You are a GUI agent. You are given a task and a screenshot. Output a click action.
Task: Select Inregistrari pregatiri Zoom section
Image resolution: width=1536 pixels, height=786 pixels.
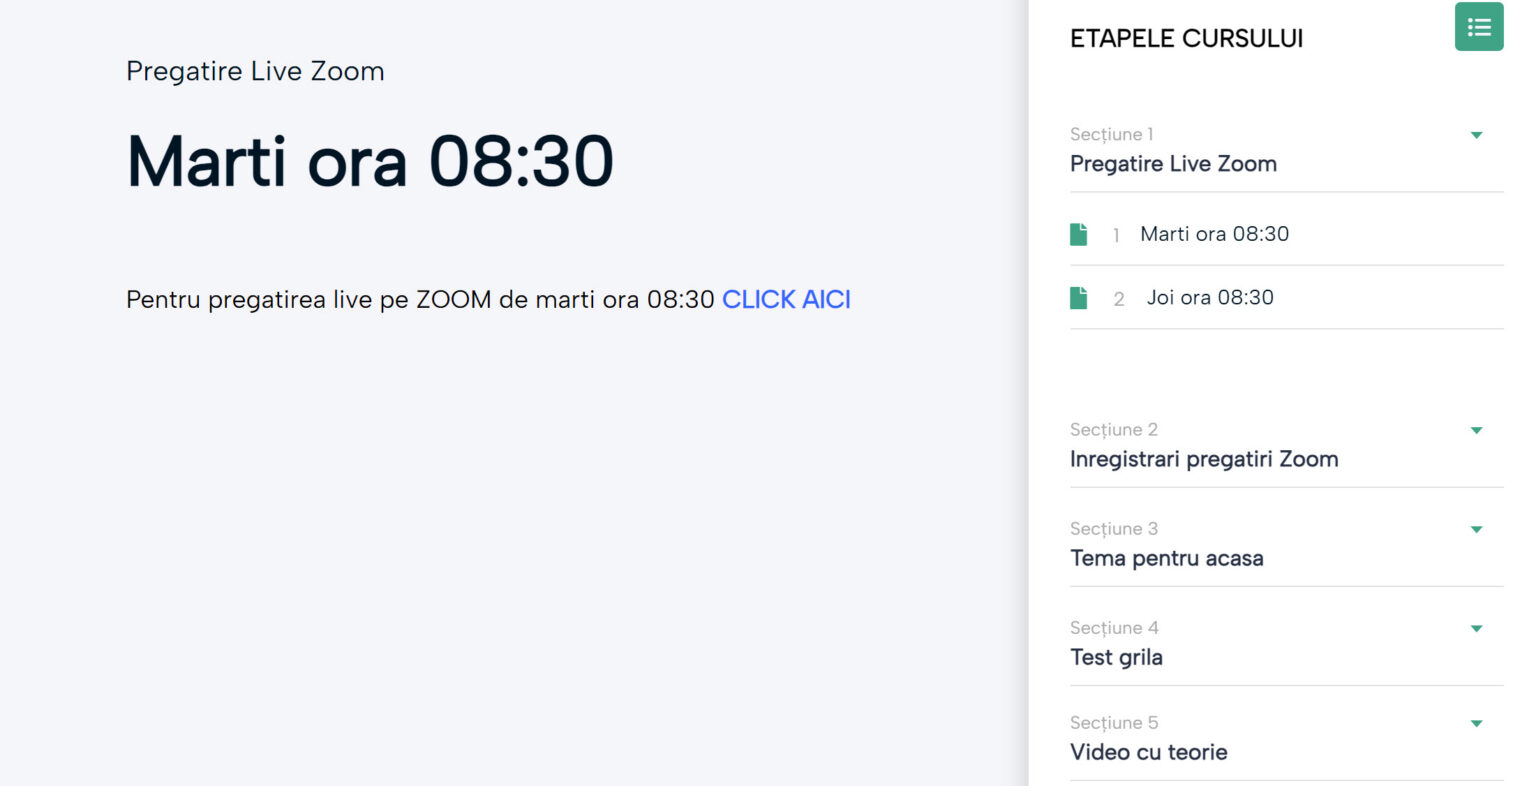coord(1204,459)
